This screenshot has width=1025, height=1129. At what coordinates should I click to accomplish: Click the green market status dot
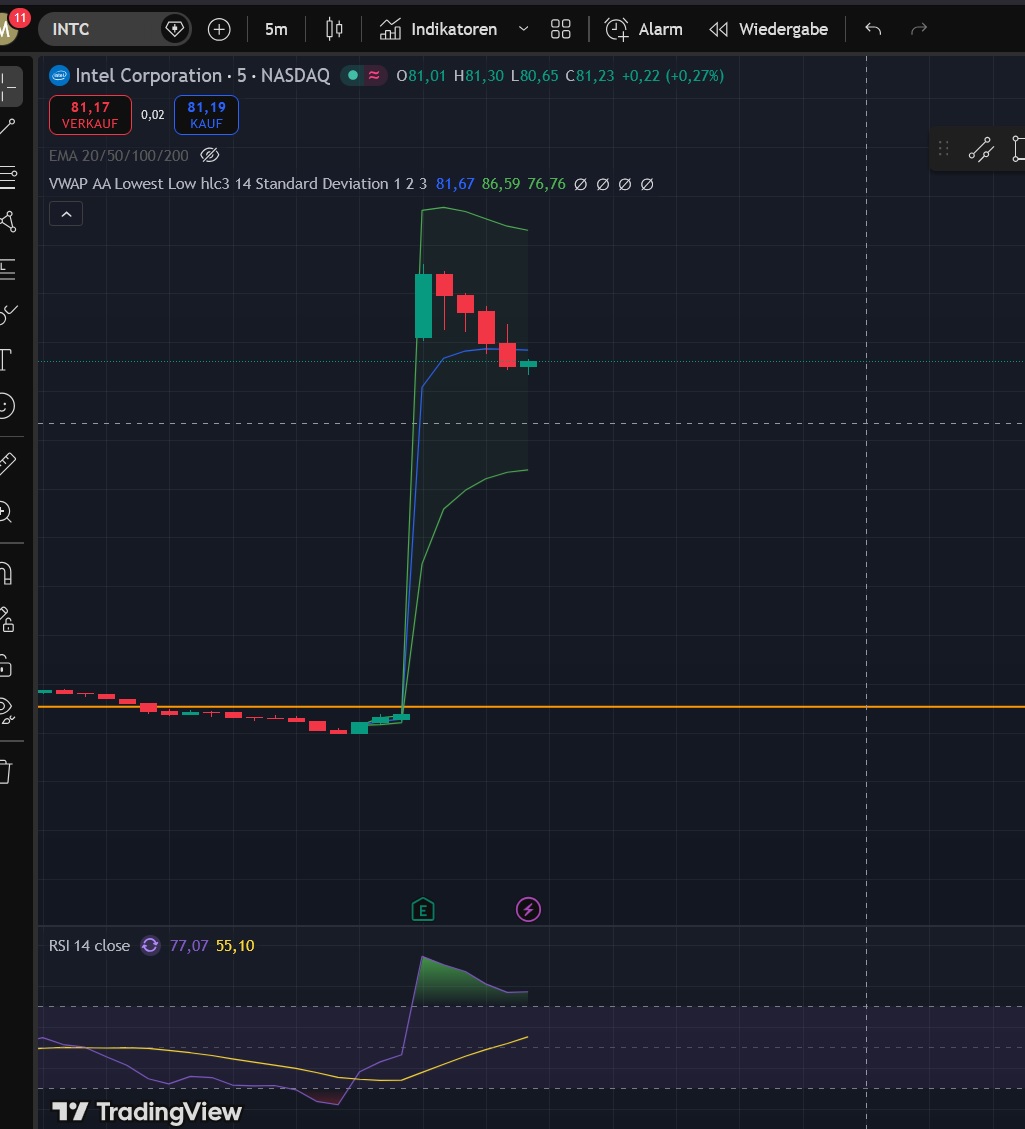353,76
